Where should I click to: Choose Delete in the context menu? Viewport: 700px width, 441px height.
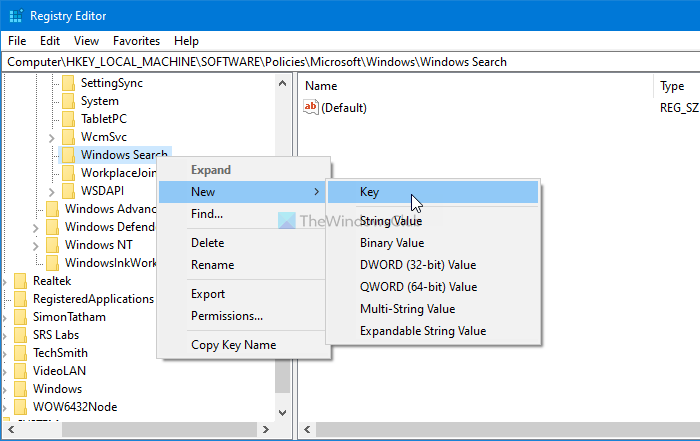pyautogui.click(x=244, y=243)
